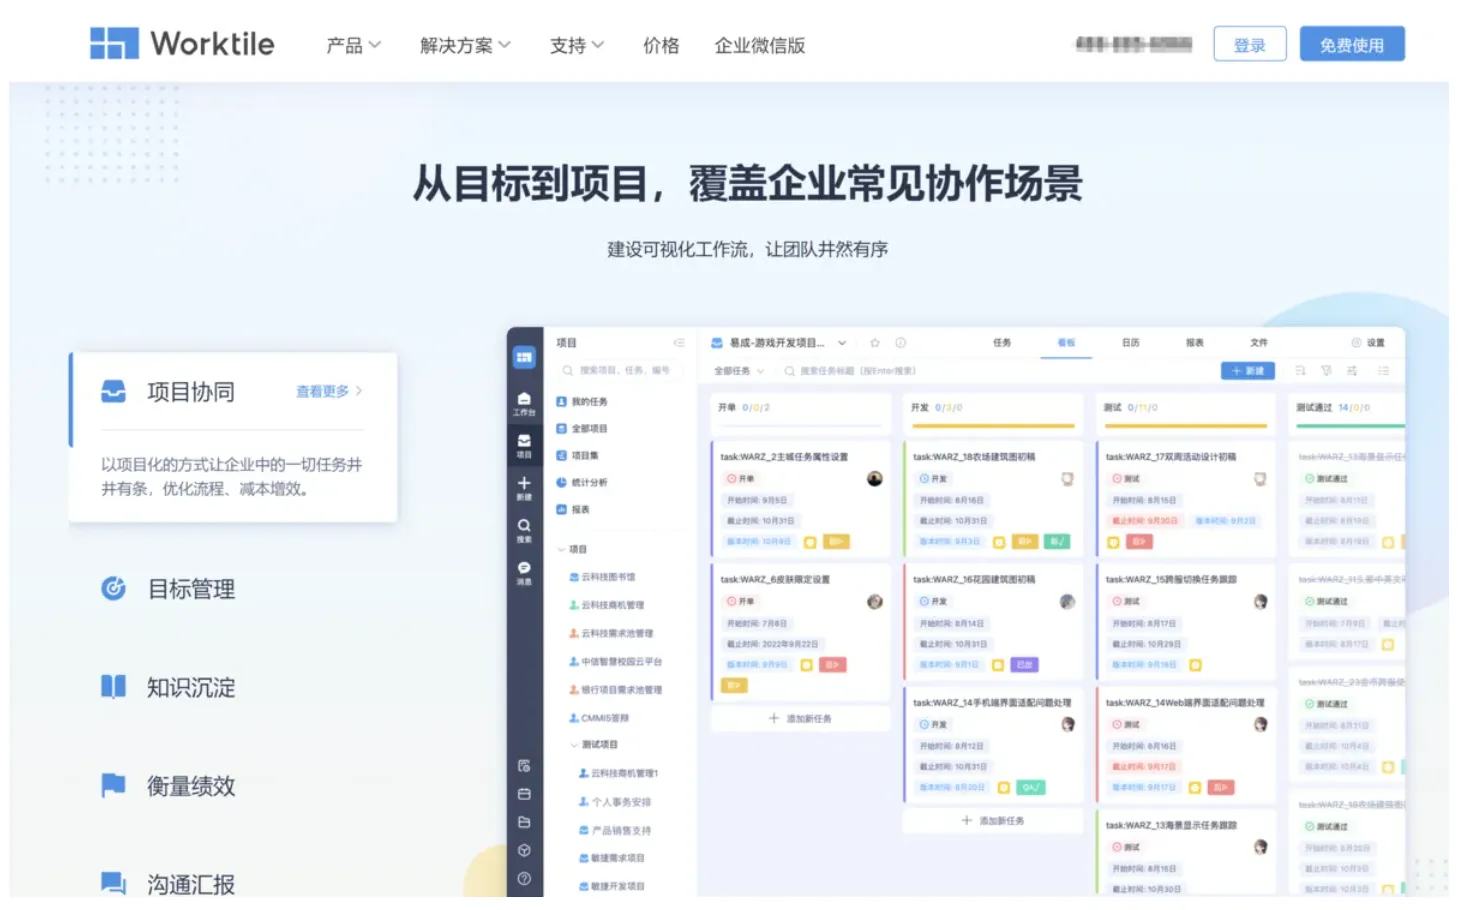Click the calendar icon in dark sidebar
1458x910 pixels.
(524, 794)
